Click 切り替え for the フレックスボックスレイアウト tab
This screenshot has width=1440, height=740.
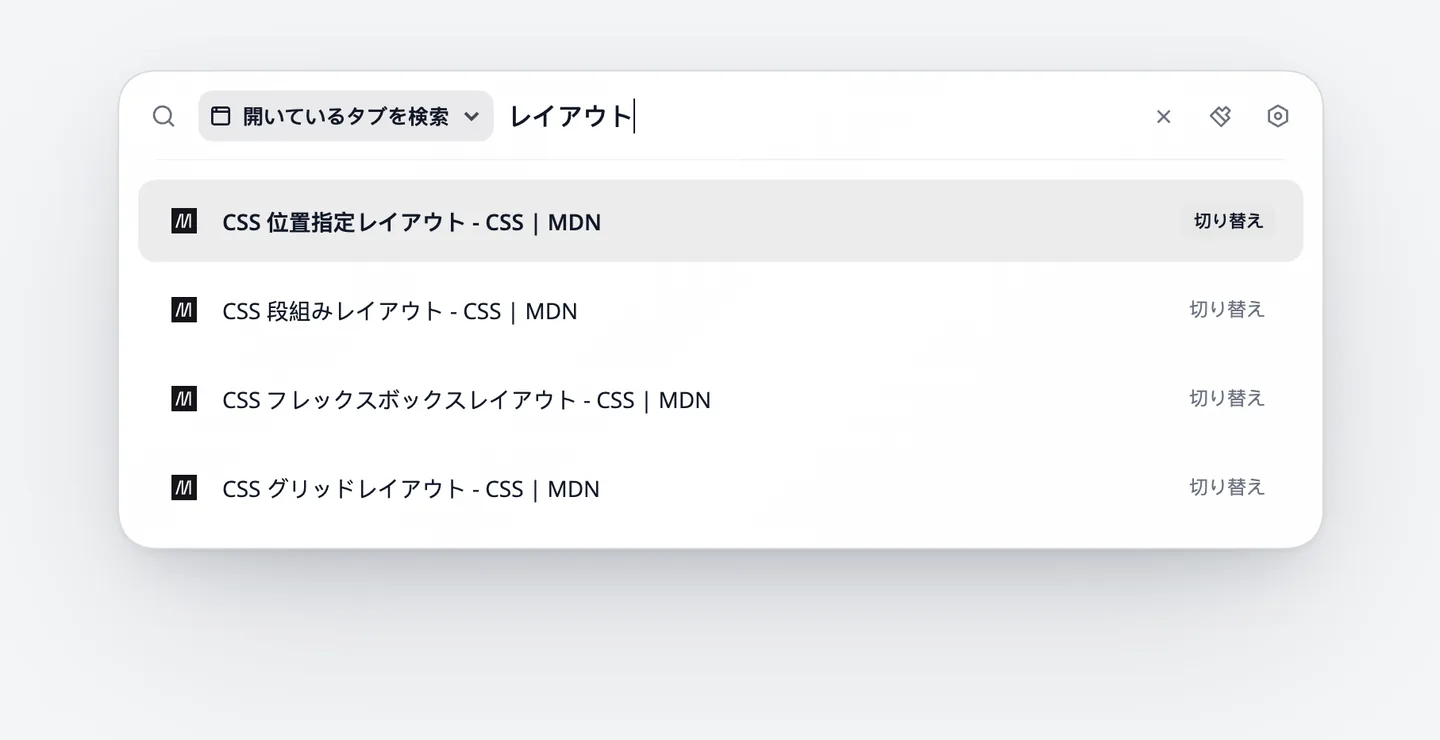(x=1227, y=398)
